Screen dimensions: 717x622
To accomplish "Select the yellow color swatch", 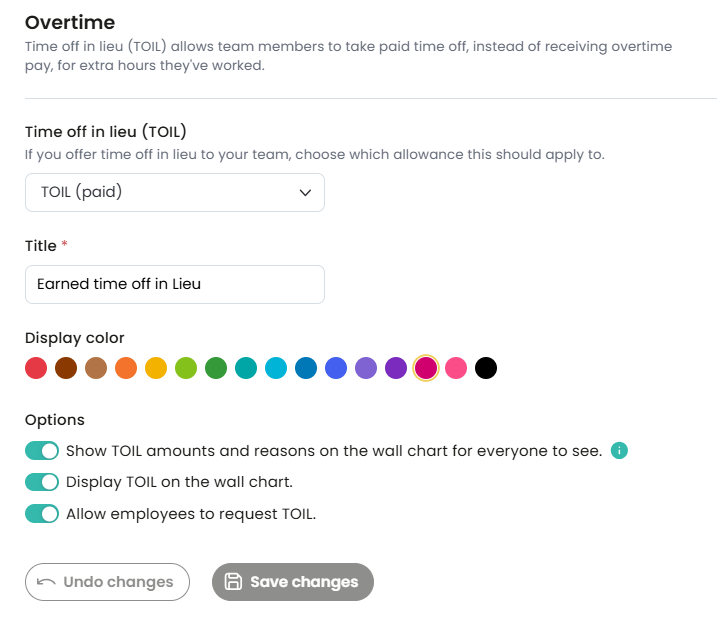I will point(156,368).
